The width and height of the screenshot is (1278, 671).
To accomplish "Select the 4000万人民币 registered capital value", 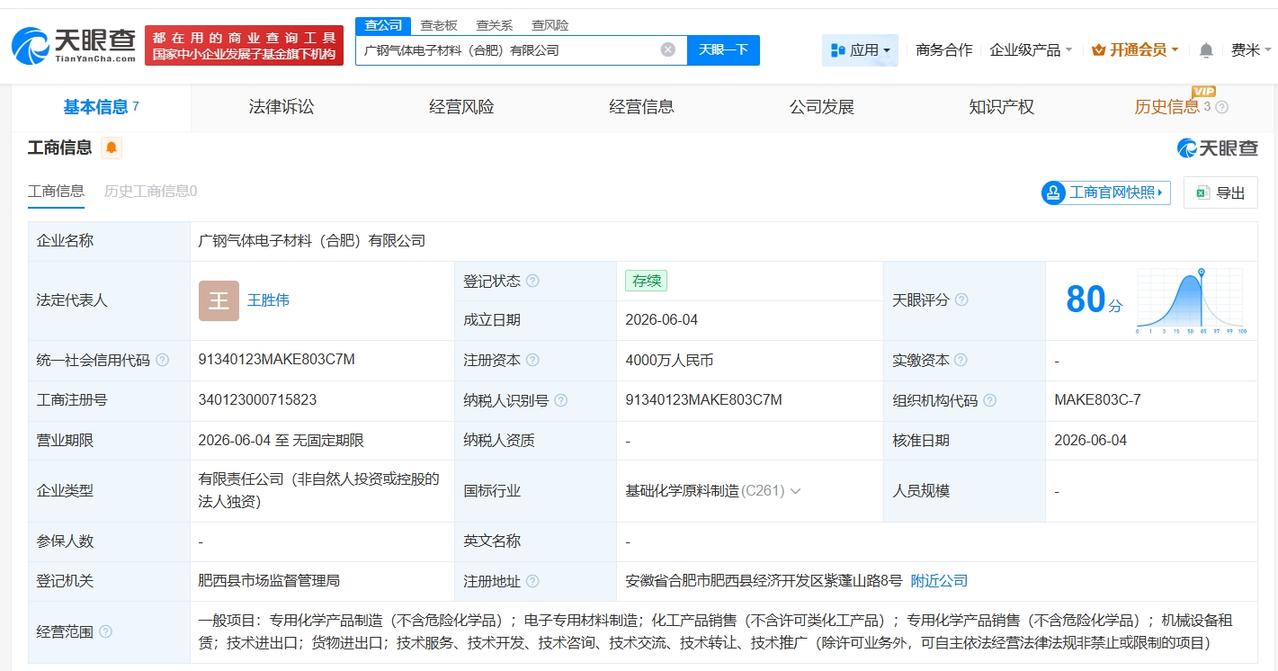I will point(669,360).
